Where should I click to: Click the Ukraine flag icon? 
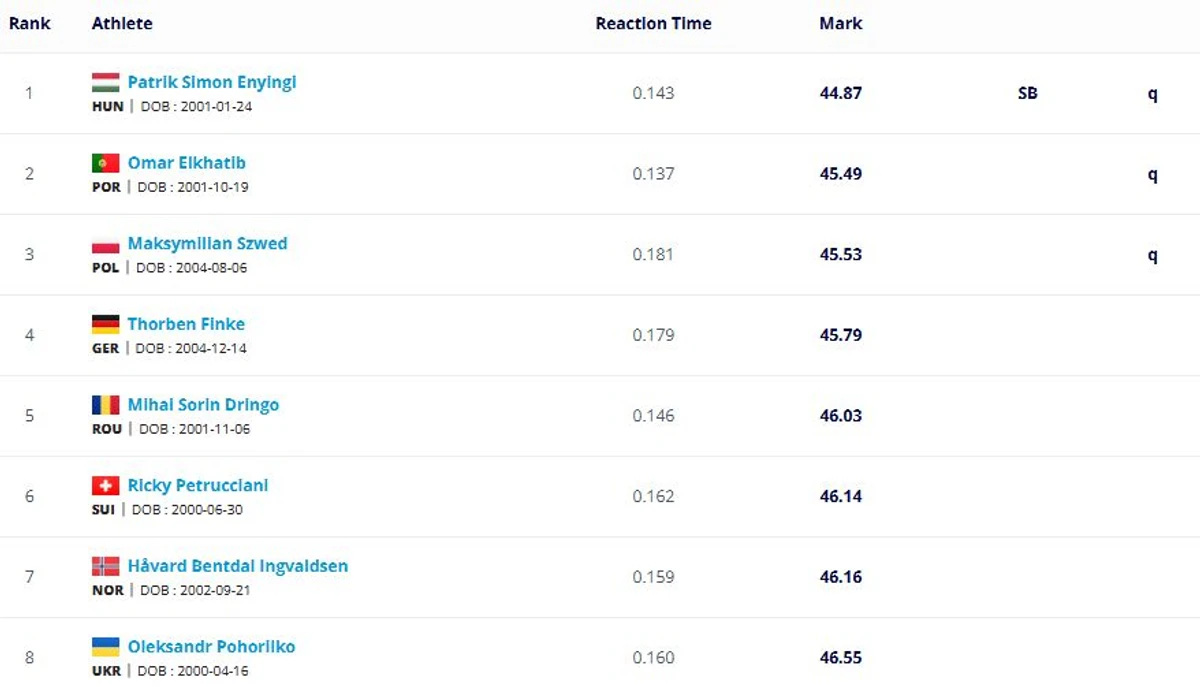[x=105, y=647]
